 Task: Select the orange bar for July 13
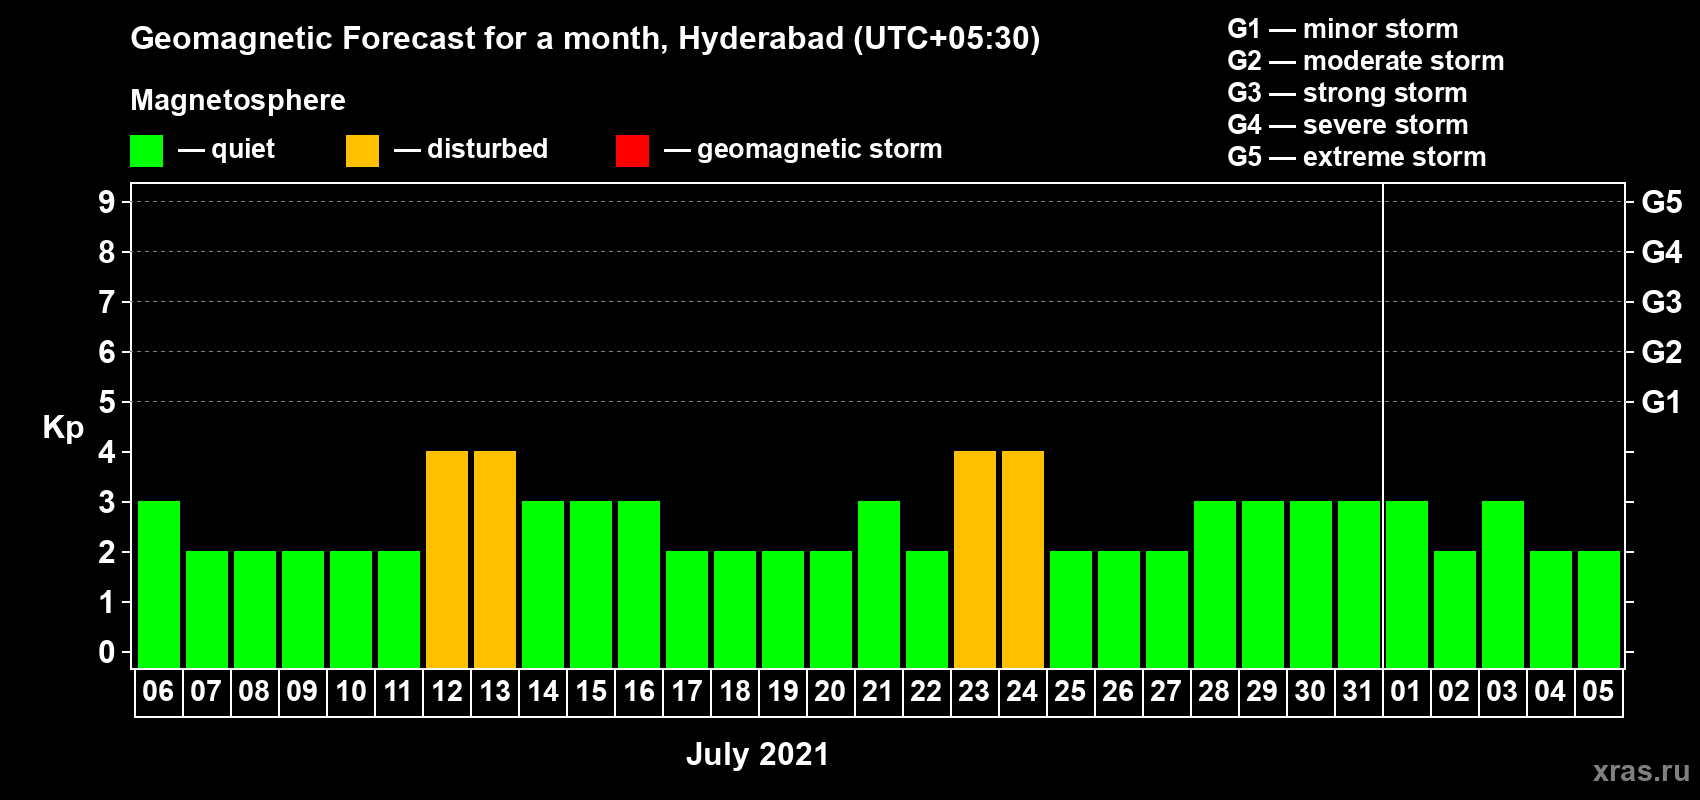(x=495, y=559)
